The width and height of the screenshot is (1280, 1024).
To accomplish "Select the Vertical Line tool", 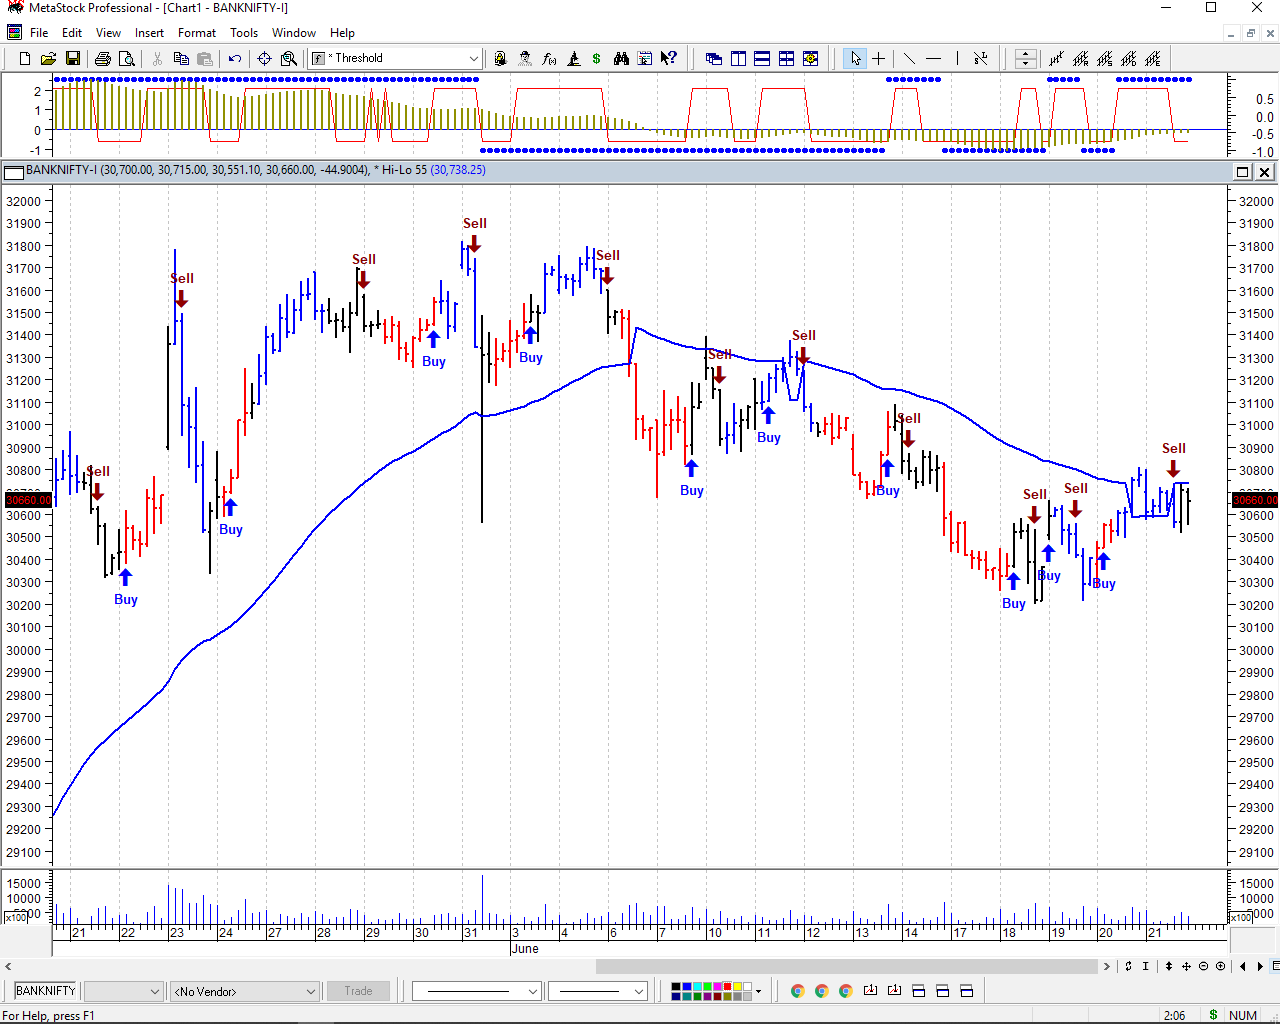I will (x=957, y=59).
